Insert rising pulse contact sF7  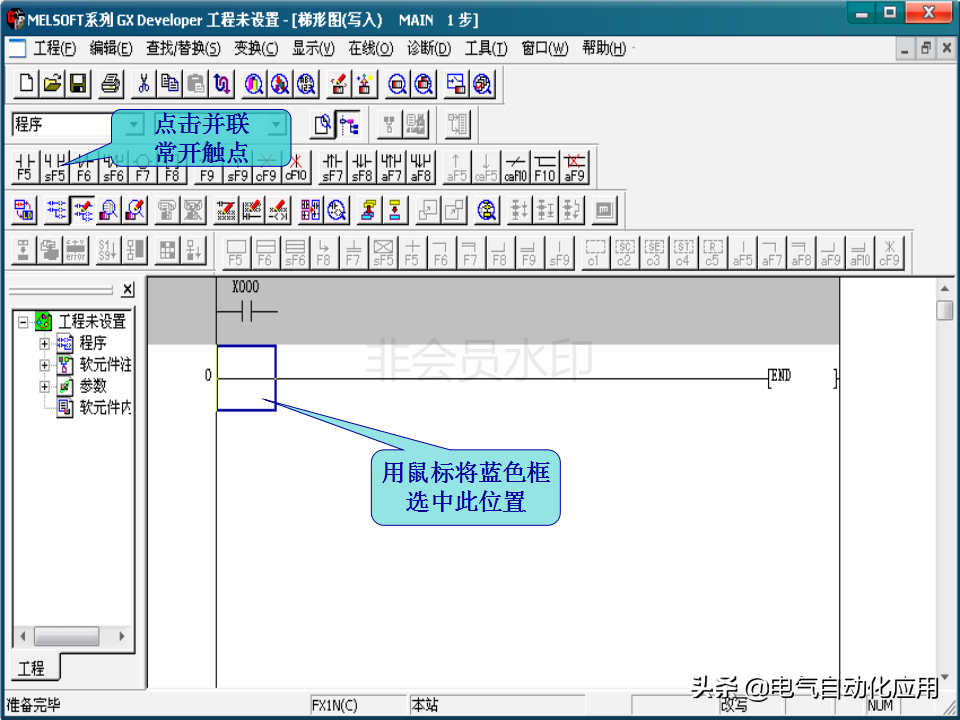[x=332, y=167]
